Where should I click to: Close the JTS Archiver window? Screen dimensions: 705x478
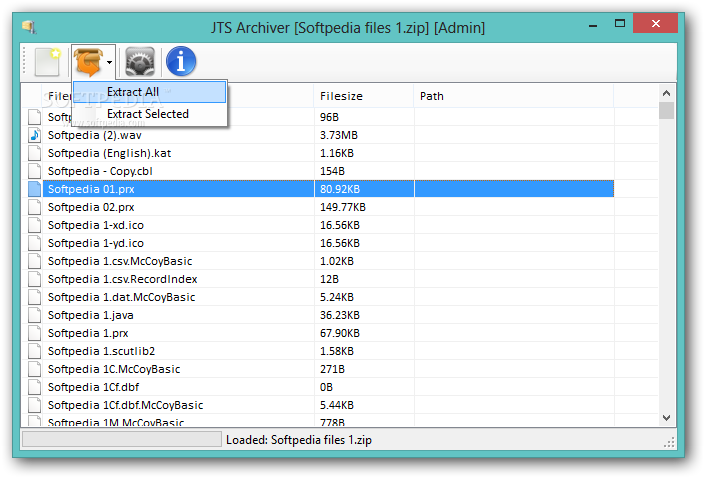pos(656,23)
